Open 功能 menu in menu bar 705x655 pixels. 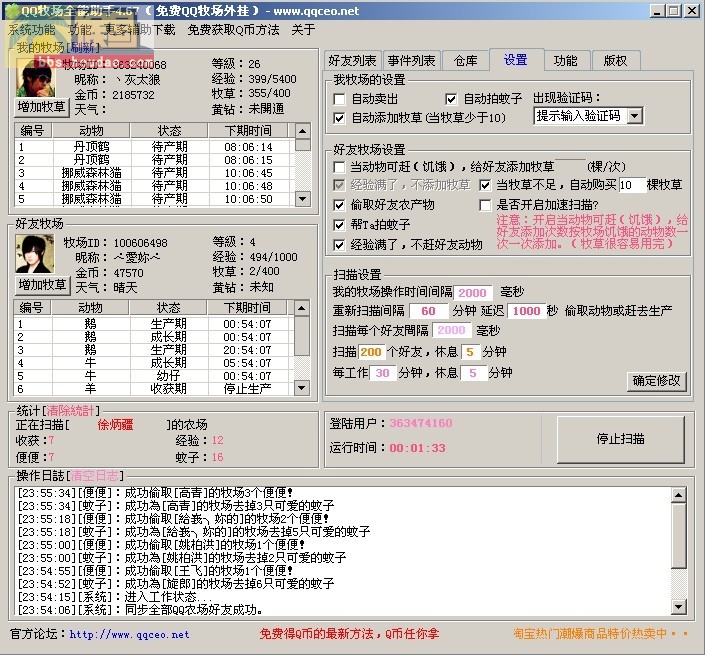tap(80, 30)
